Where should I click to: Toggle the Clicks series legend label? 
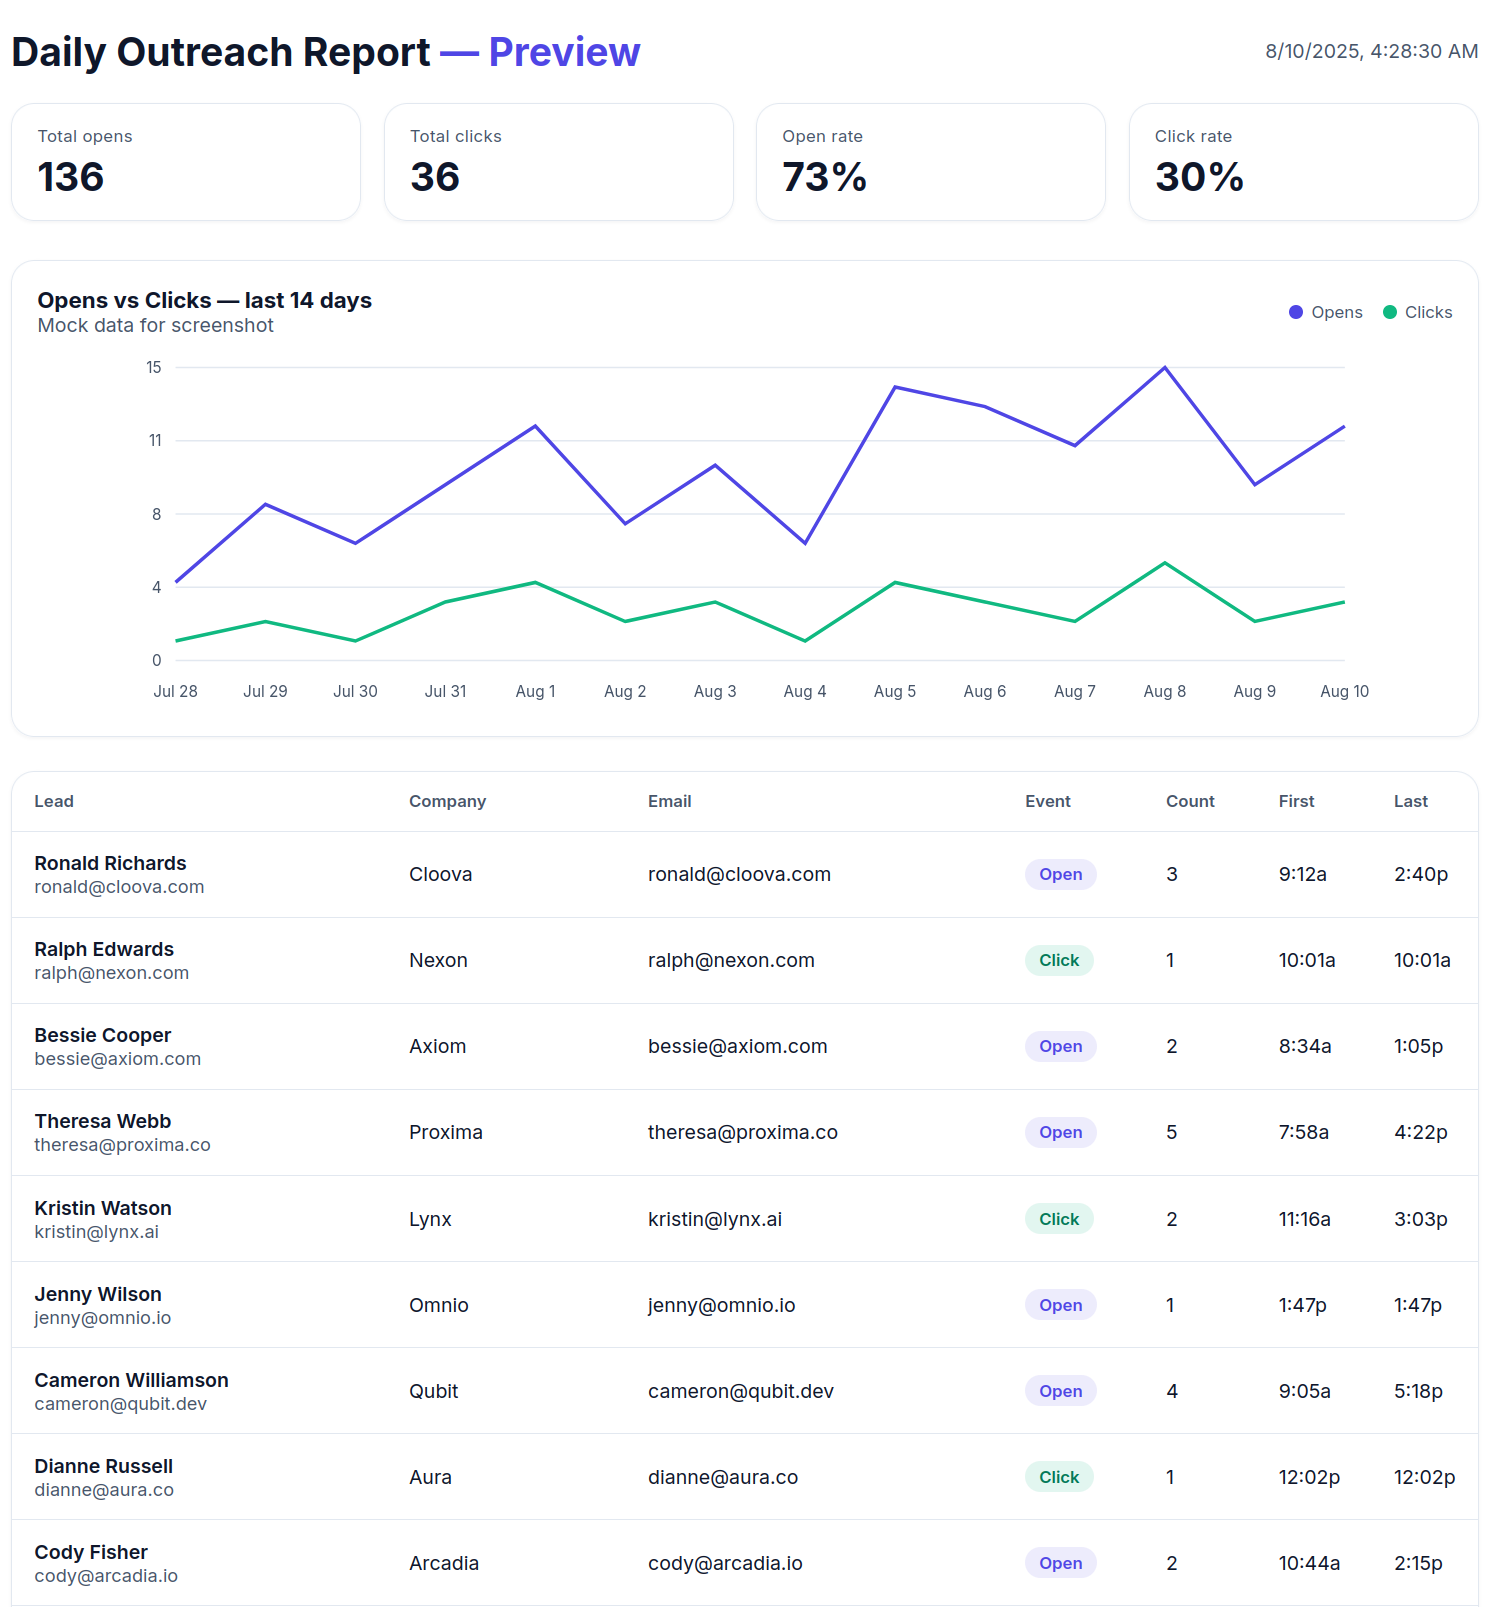[x=1428, y=312]
